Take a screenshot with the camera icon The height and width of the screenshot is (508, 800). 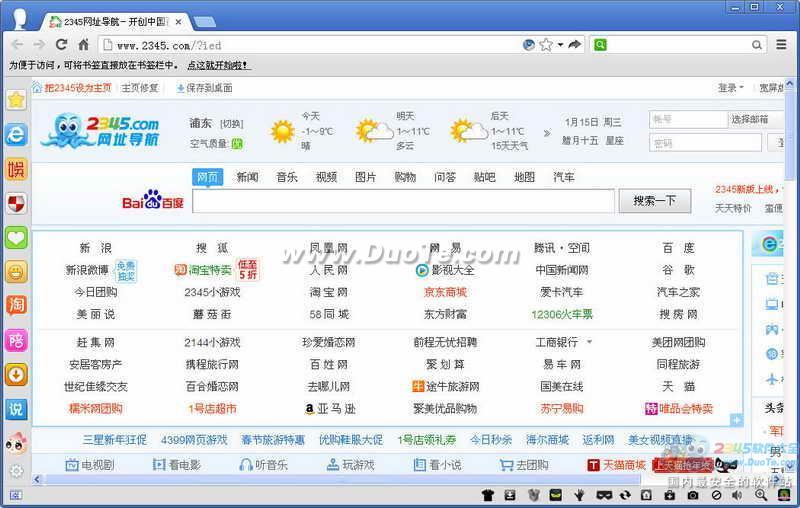692,495
